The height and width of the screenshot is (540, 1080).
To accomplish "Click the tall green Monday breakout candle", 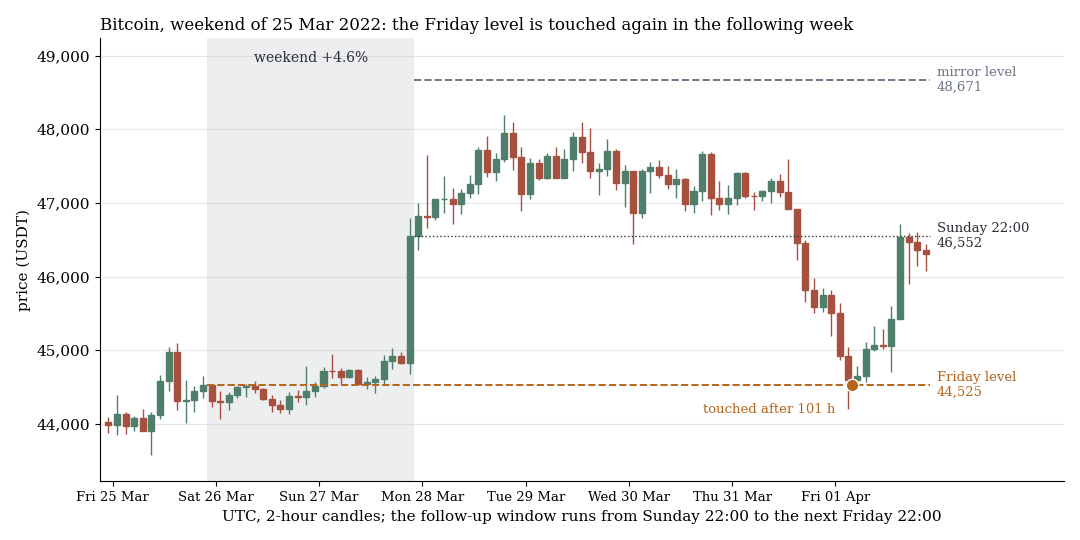I will click(x=411, y=300).
